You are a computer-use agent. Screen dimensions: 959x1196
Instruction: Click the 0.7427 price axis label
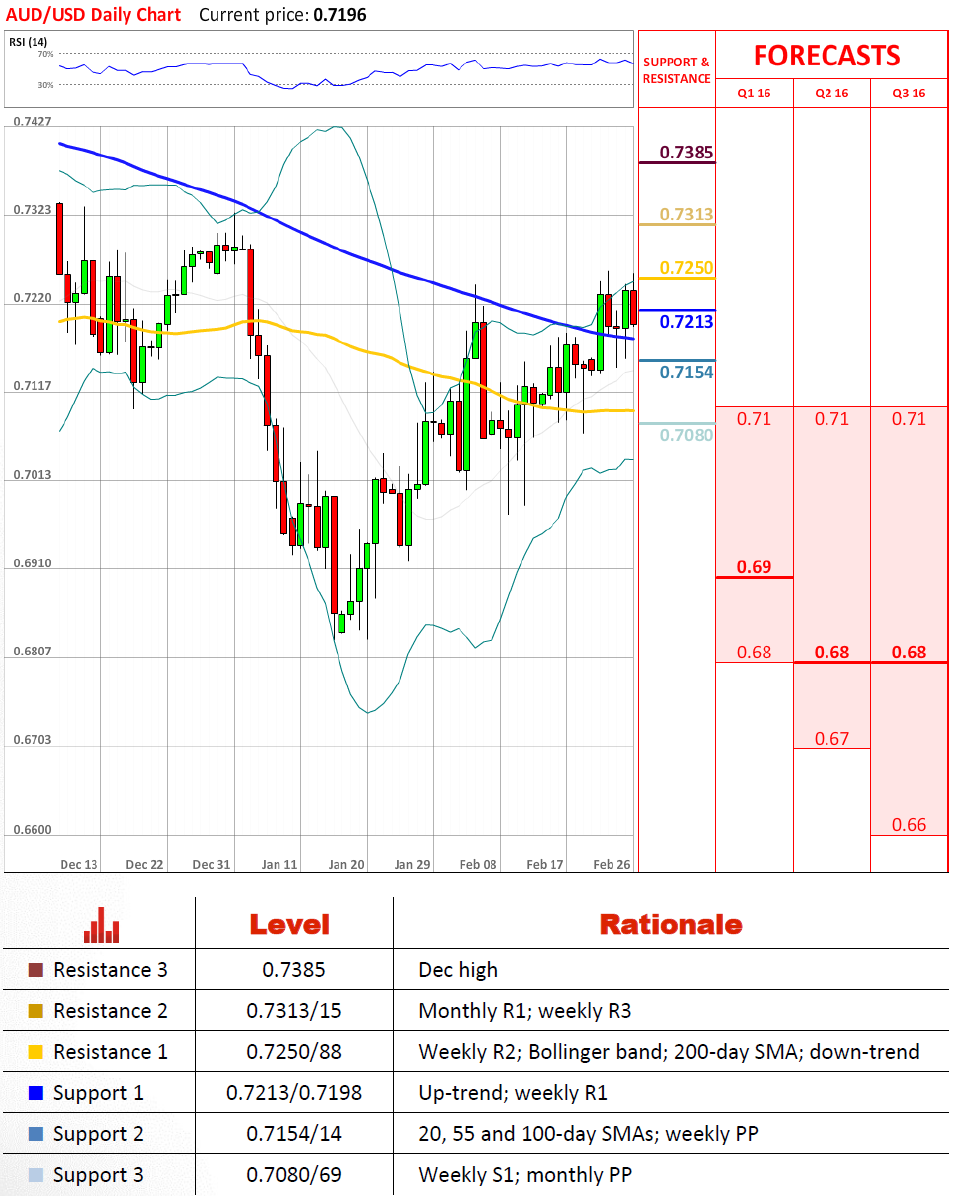click(x=33, y=121)
